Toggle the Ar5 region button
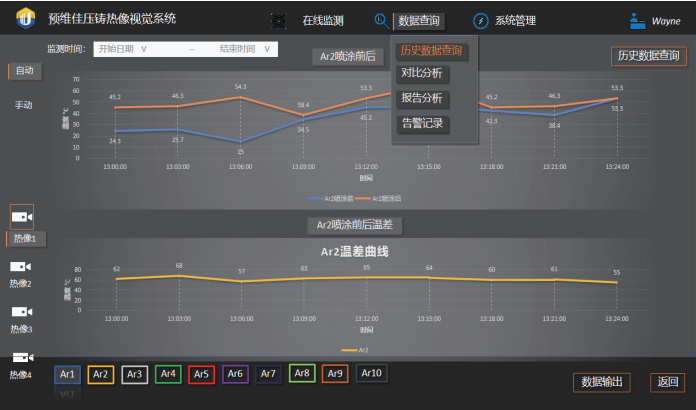The image size is (696, 410). (x=202, y=375)
